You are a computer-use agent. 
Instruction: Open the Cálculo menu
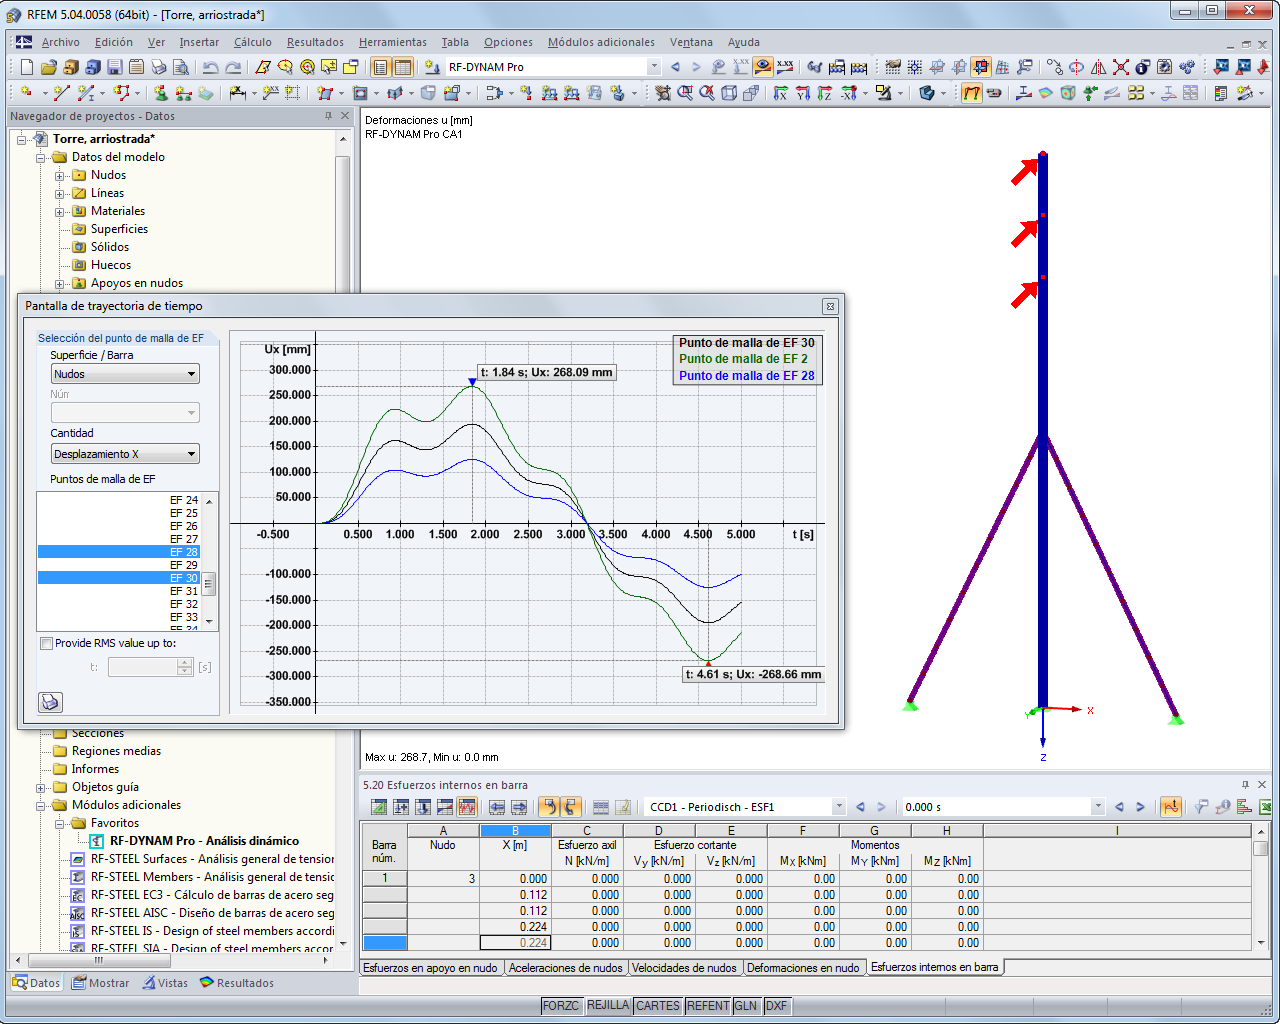(253, 42)
